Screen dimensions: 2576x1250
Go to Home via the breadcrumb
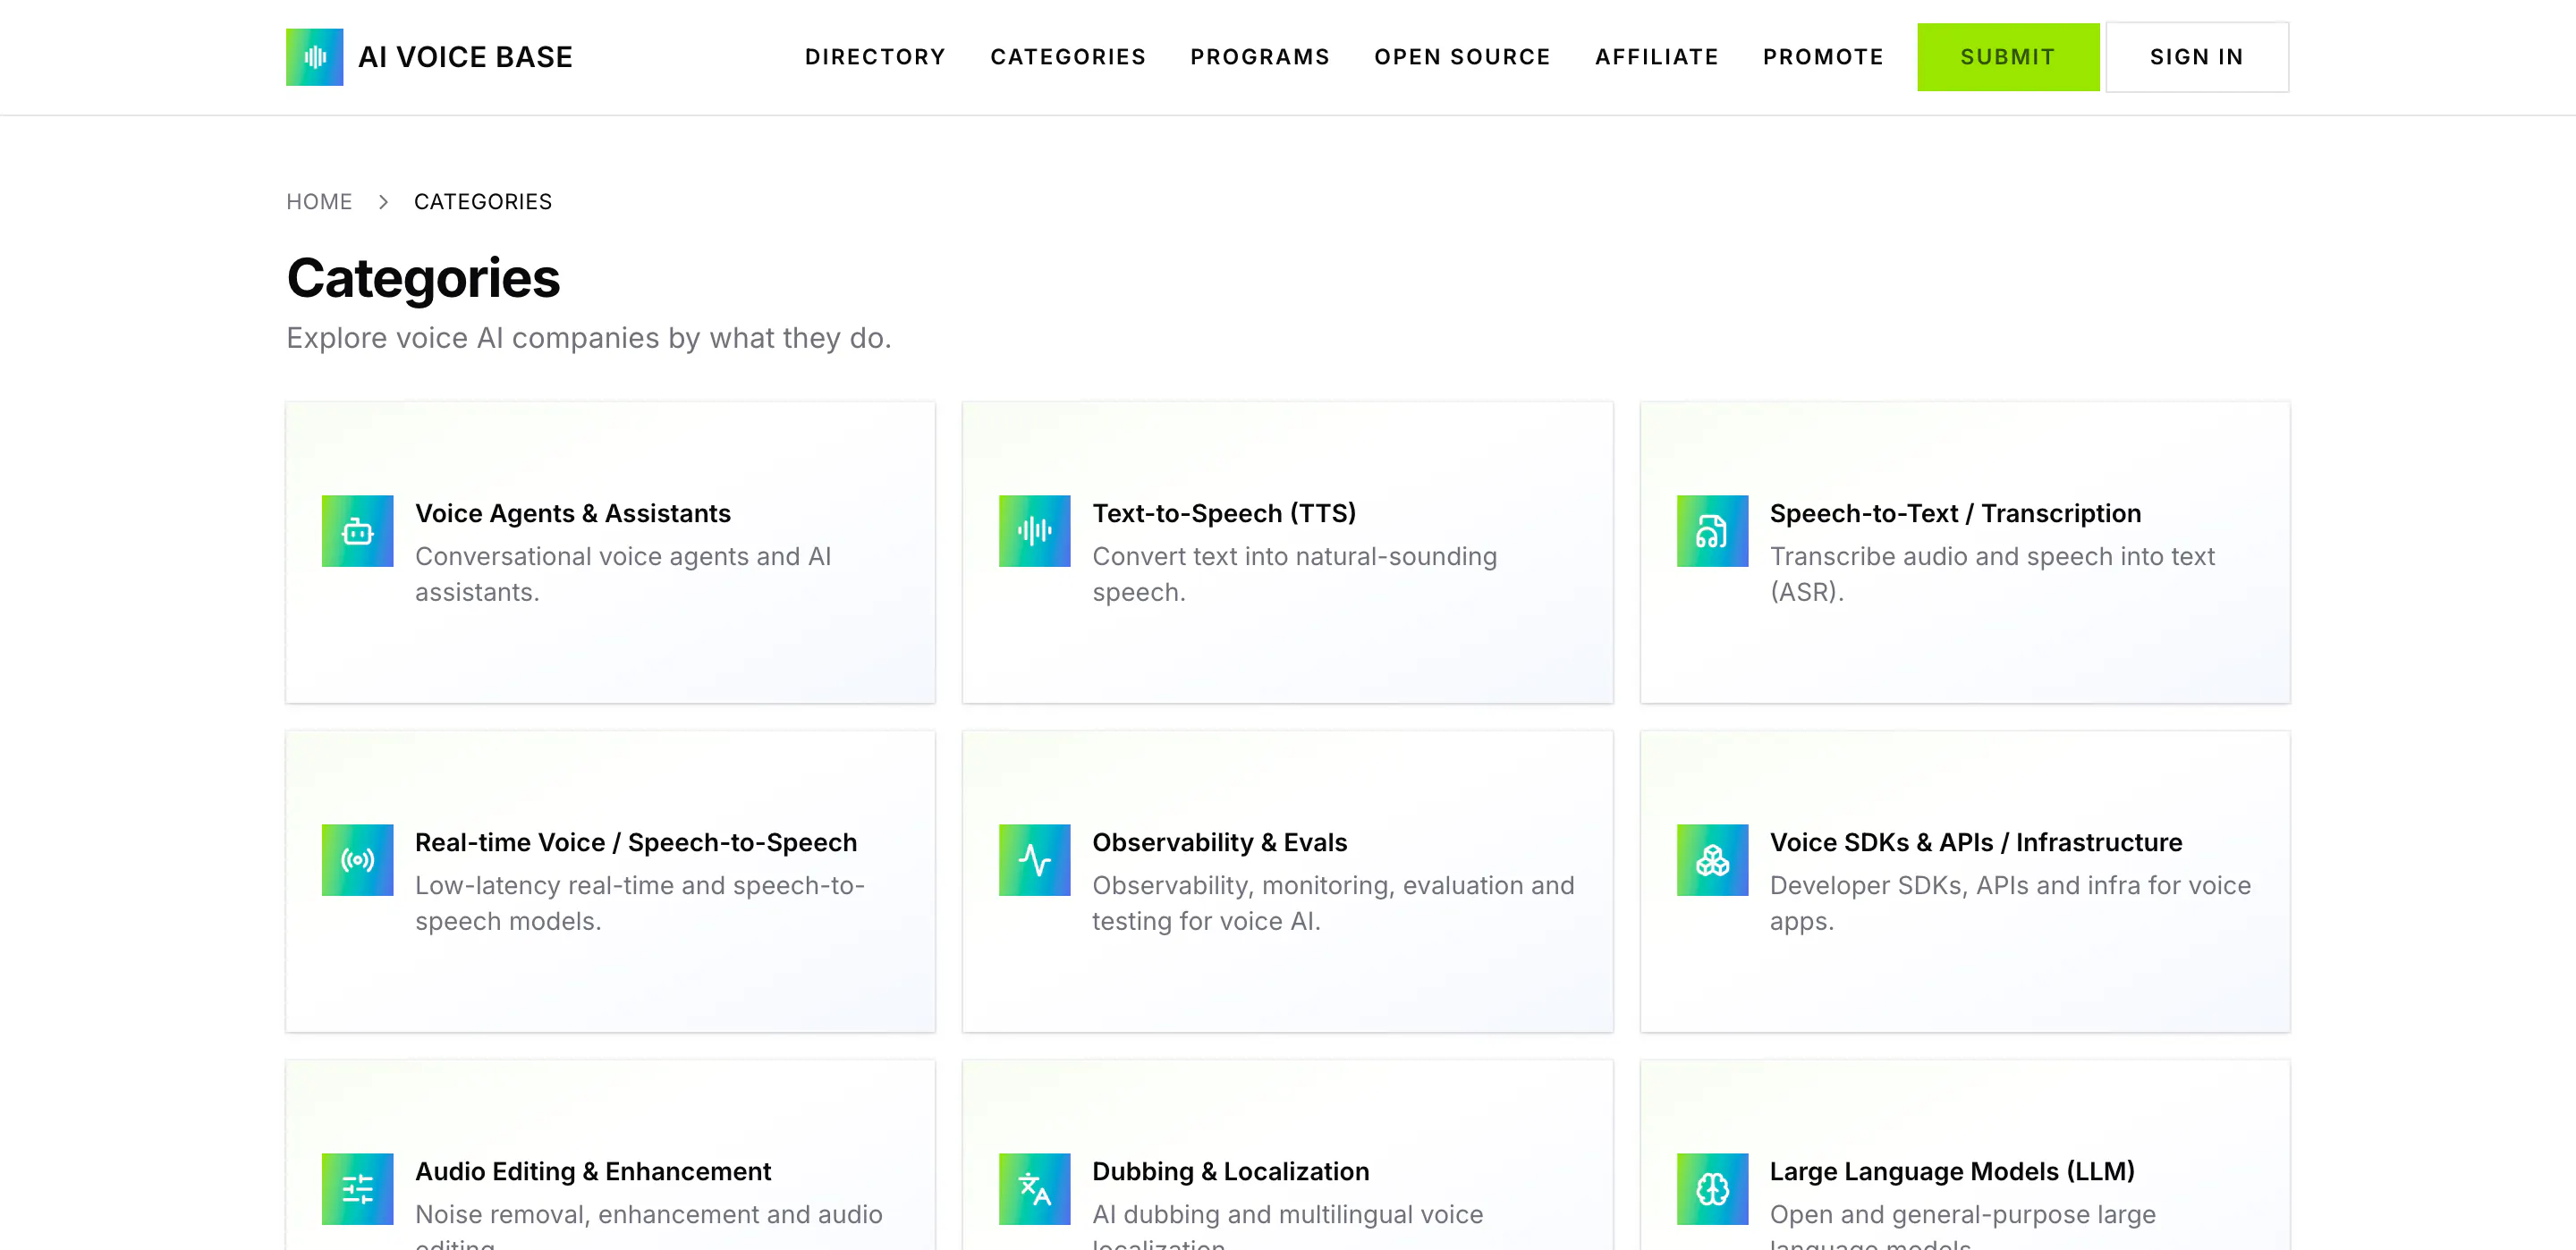(x=319, y=202)
